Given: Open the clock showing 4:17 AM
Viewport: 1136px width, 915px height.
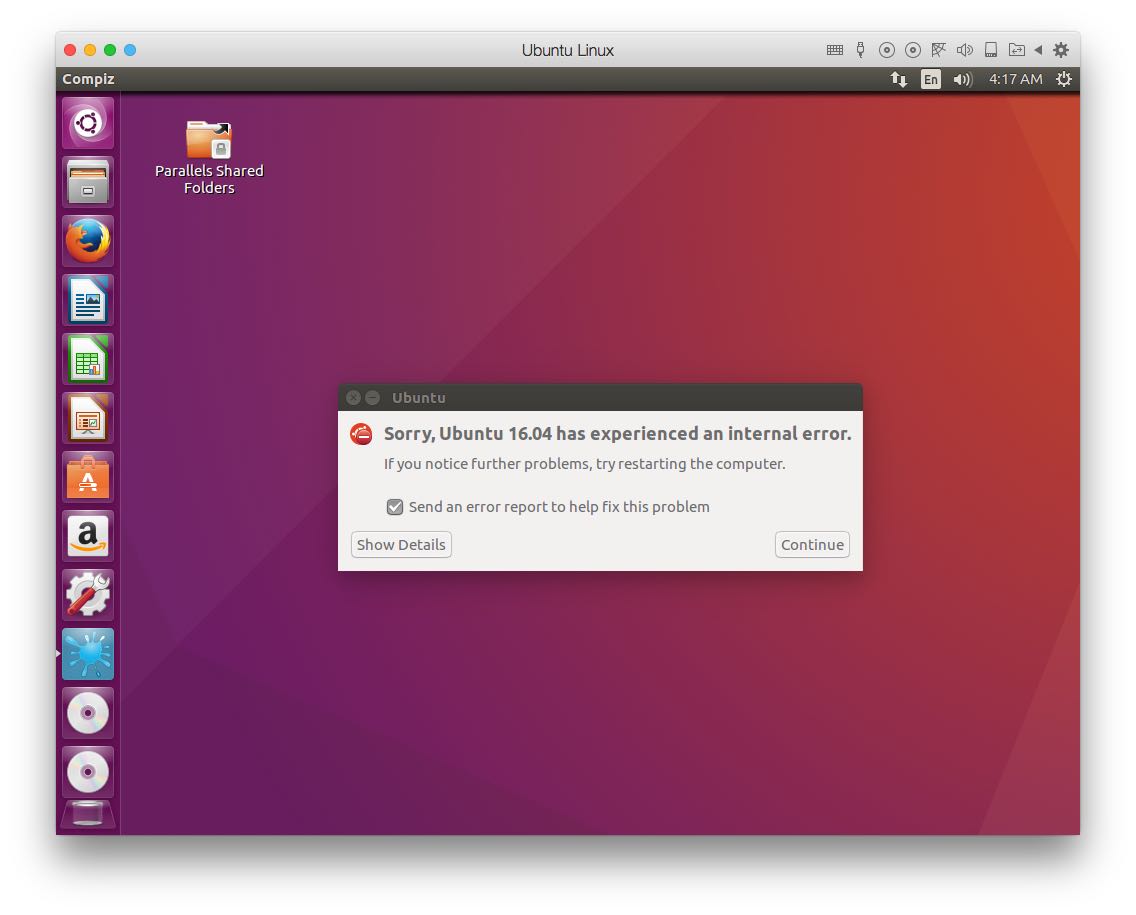Looking at the screenshot, I should point(1016,79).
